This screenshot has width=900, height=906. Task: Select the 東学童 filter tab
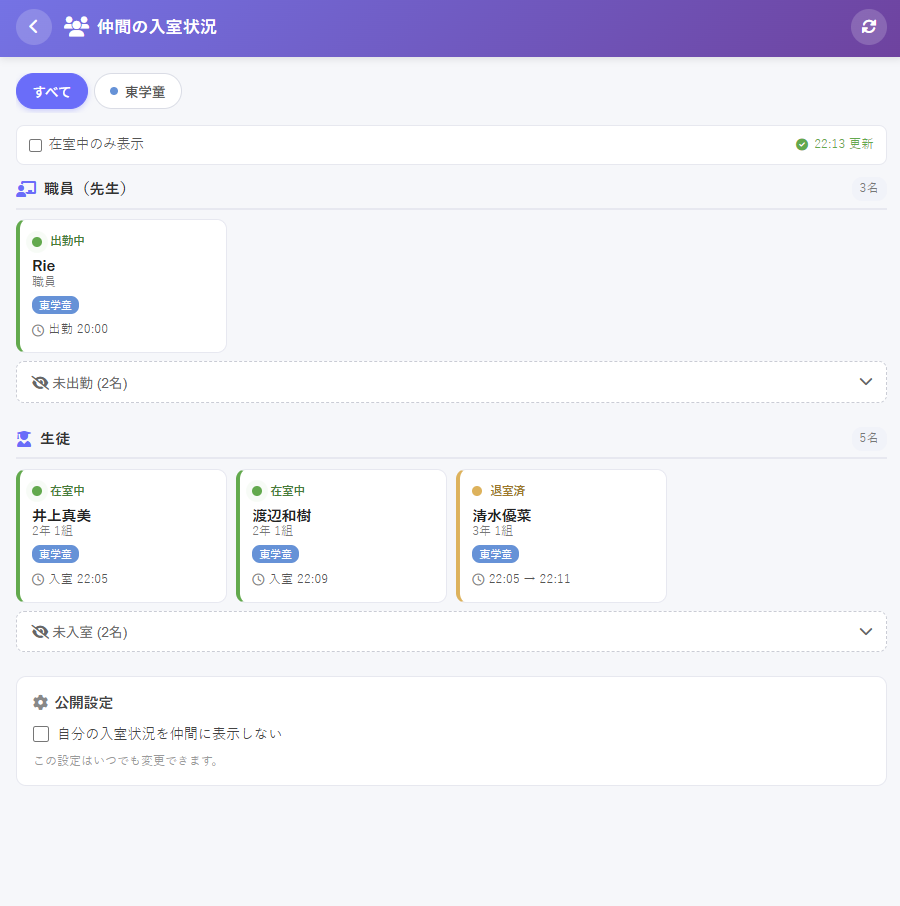(138, 91)
